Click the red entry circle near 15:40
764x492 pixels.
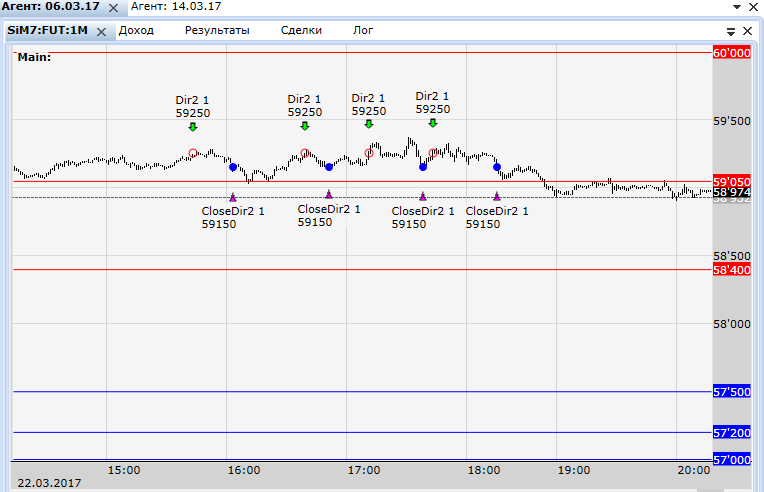coord(193,153)
